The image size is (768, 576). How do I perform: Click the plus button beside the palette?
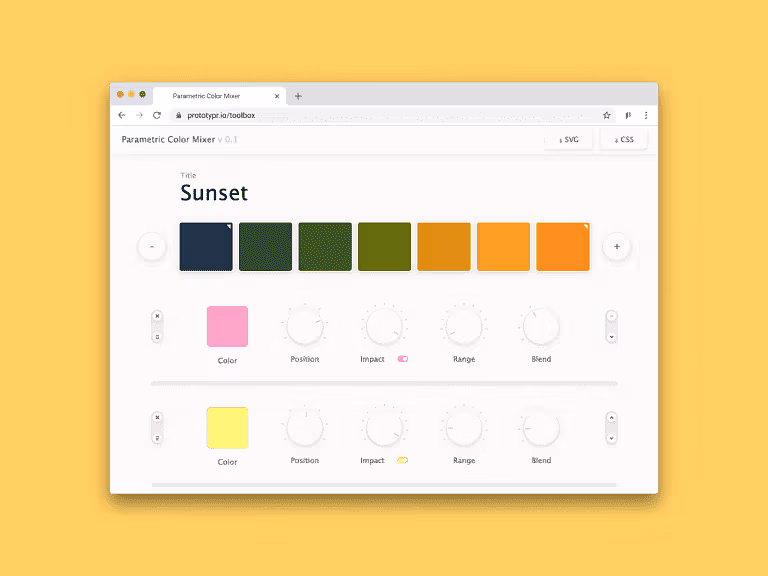tap(616, 246)
